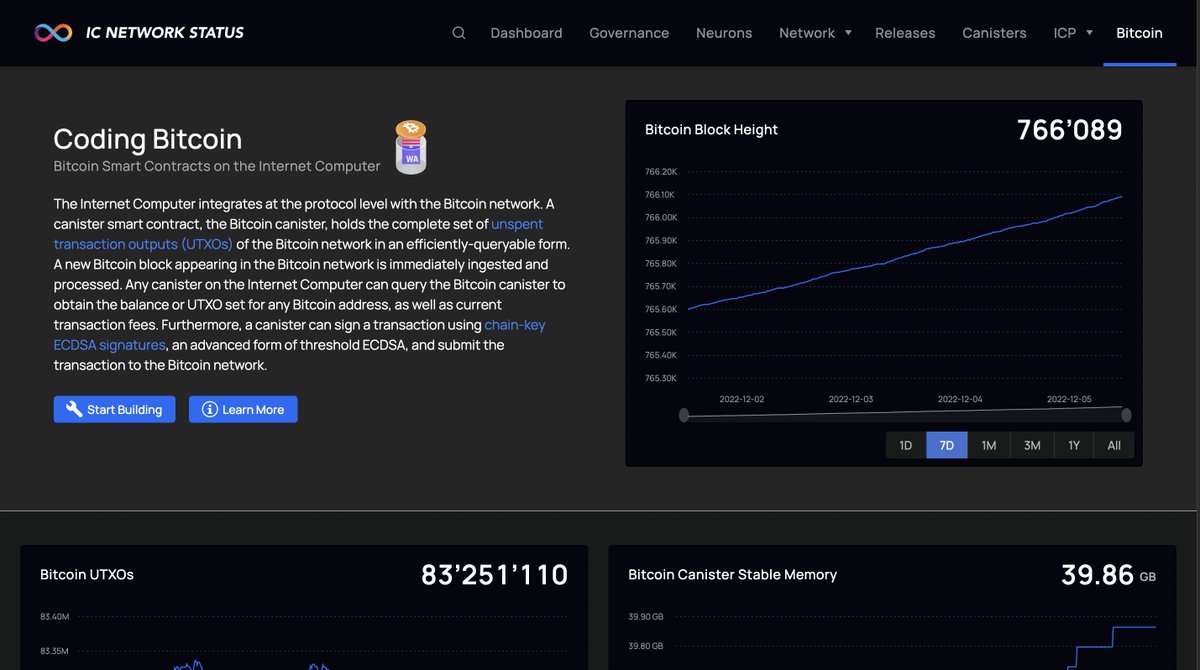Screen dimensions: 1200x670
Task: Click the 39.86 GB memory value
Action: click(x=1108, y=574)
